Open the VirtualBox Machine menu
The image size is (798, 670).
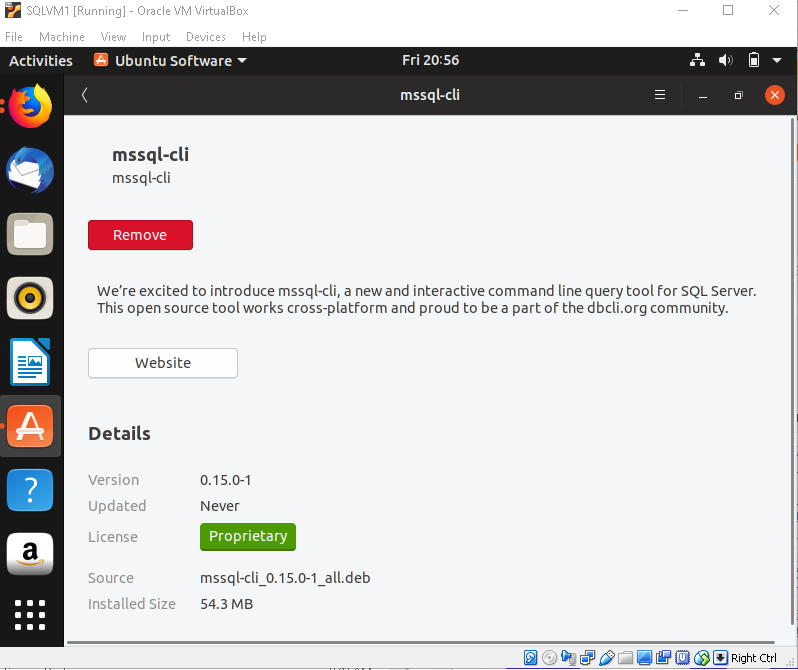(x=62, y=37)
